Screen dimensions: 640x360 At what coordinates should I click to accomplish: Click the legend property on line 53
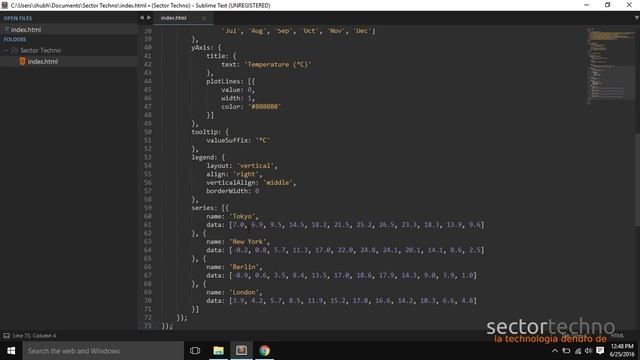pos(202,157)
